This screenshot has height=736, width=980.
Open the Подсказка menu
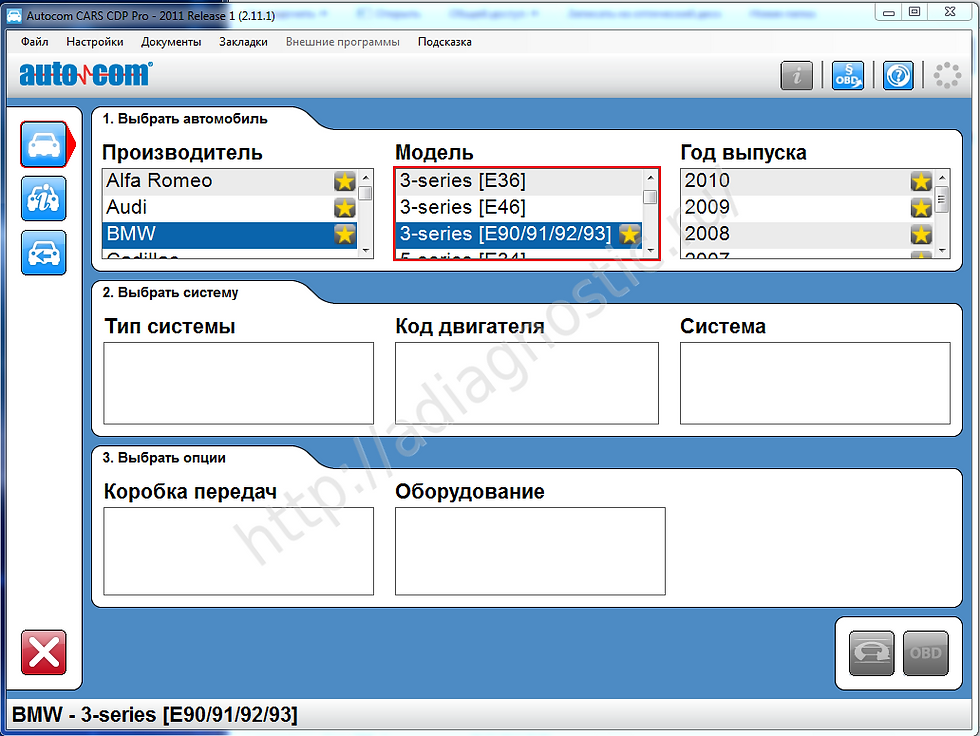click(444, 42)
